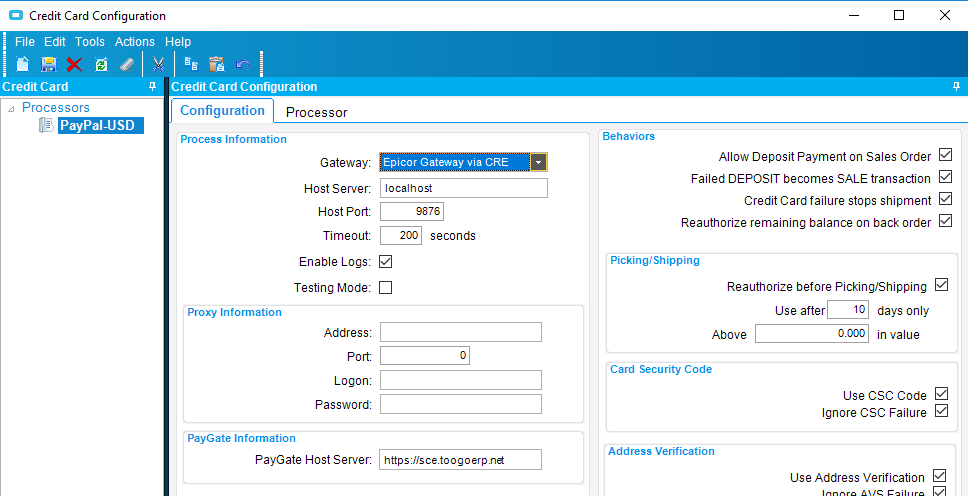
Task: Click the Processors tree label
Action: tap(56, 107)
